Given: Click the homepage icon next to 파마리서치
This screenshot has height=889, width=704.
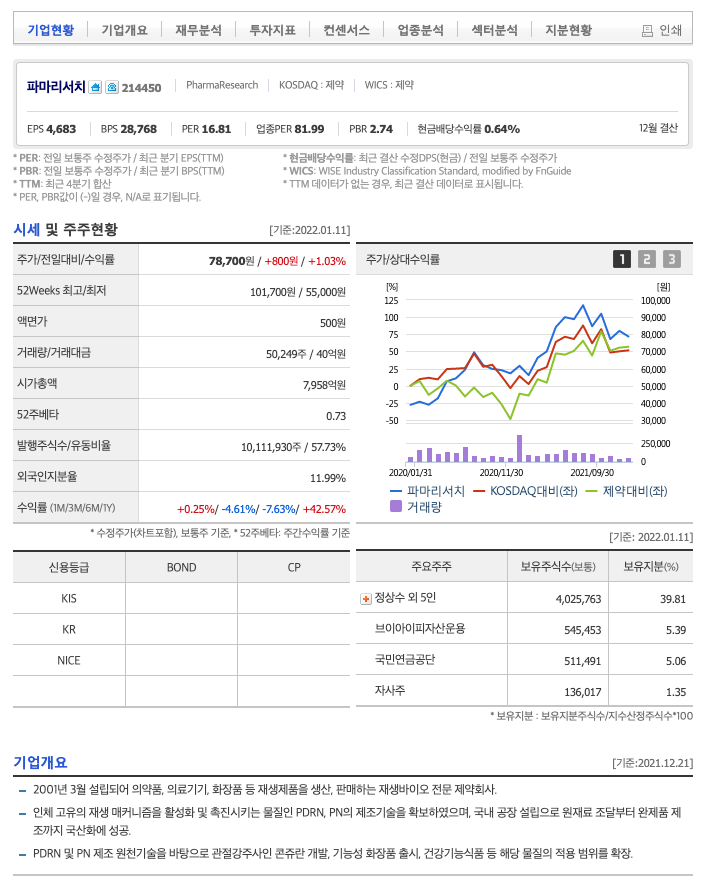Looking at the screenshot, I should (95, 87).
